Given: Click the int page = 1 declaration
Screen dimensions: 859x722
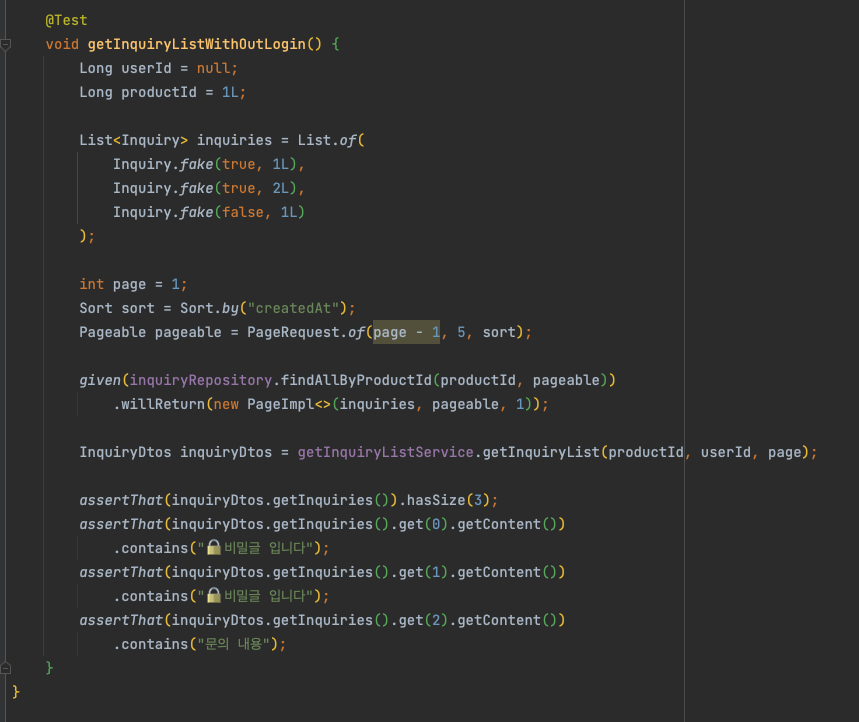Looking at the screenshot, I should [133, 284].
